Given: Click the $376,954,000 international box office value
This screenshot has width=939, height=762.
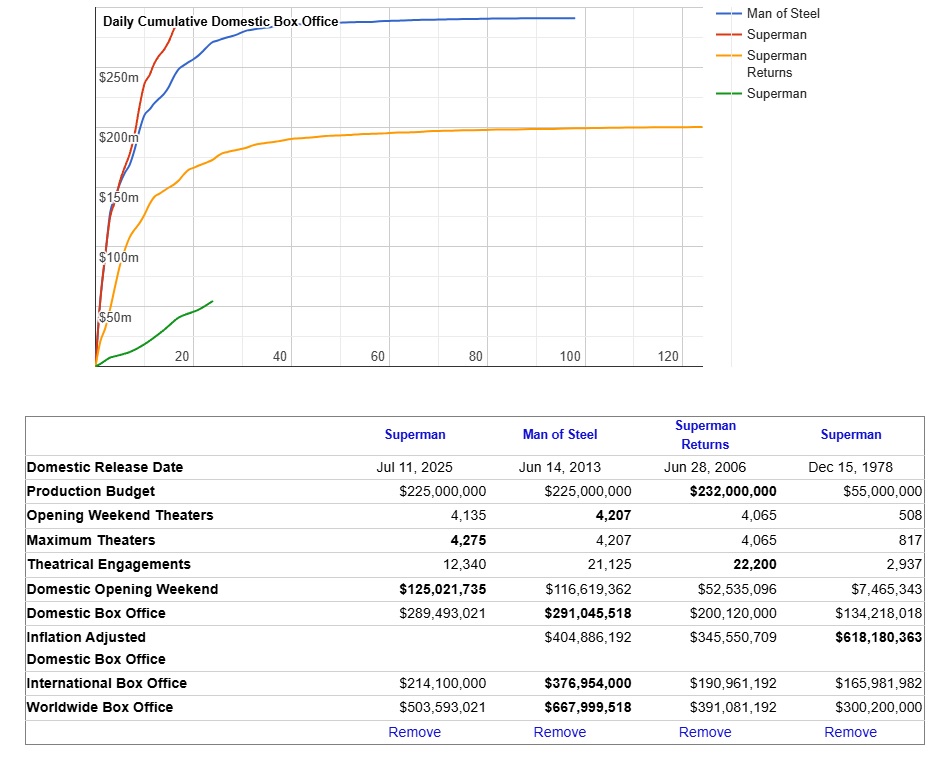Looking at the screenshot, I should [x=588, y=683].
